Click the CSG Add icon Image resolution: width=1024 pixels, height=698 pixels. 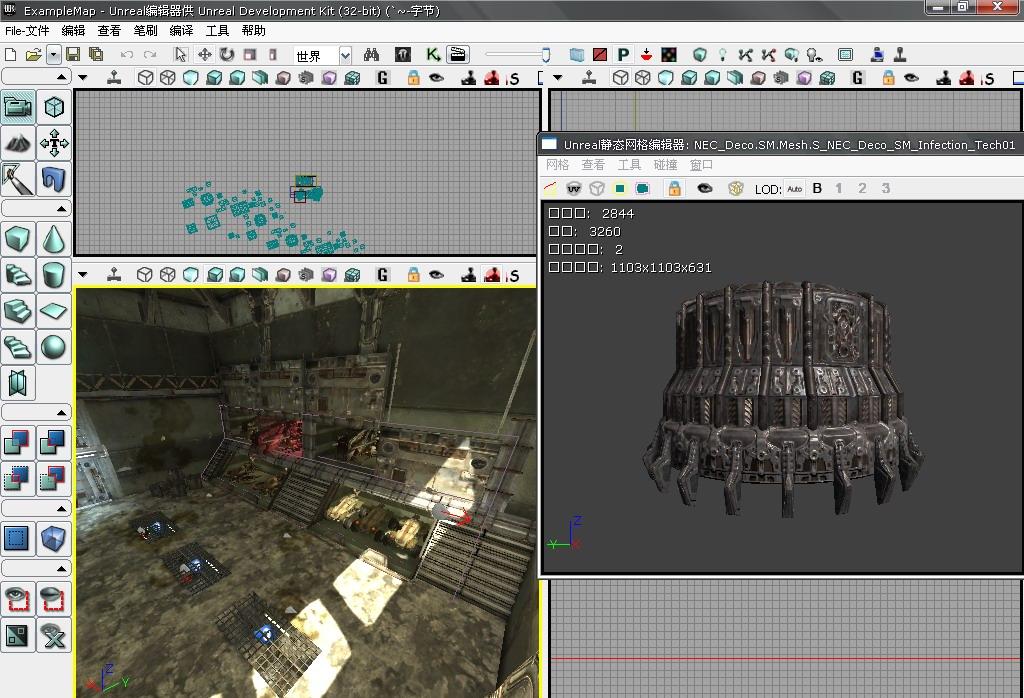(18, 443)
